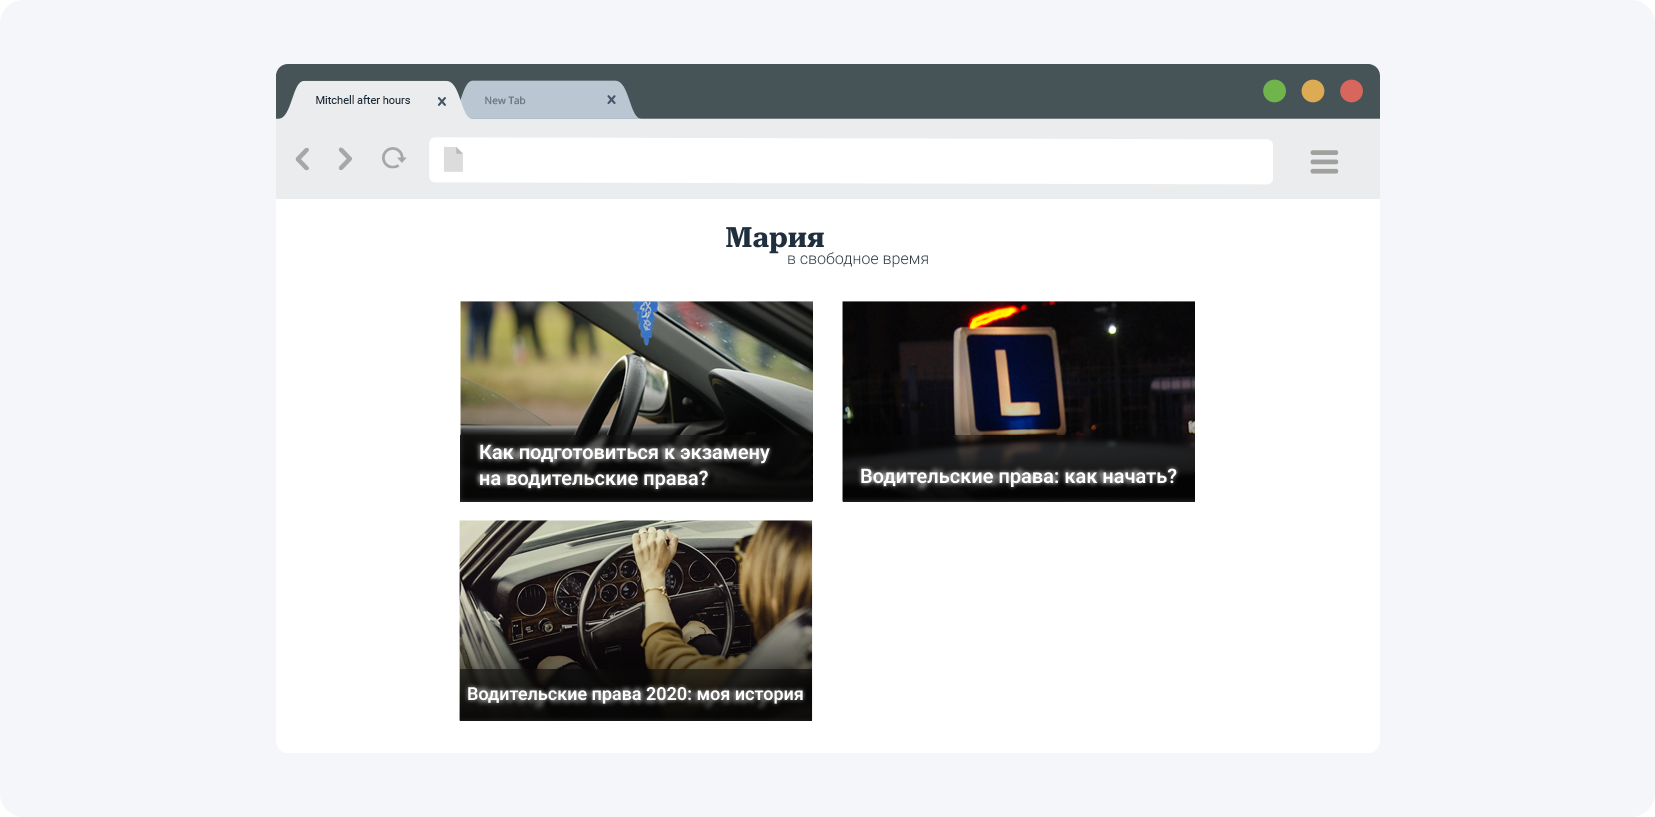Open the Мария blog title link

775,237
